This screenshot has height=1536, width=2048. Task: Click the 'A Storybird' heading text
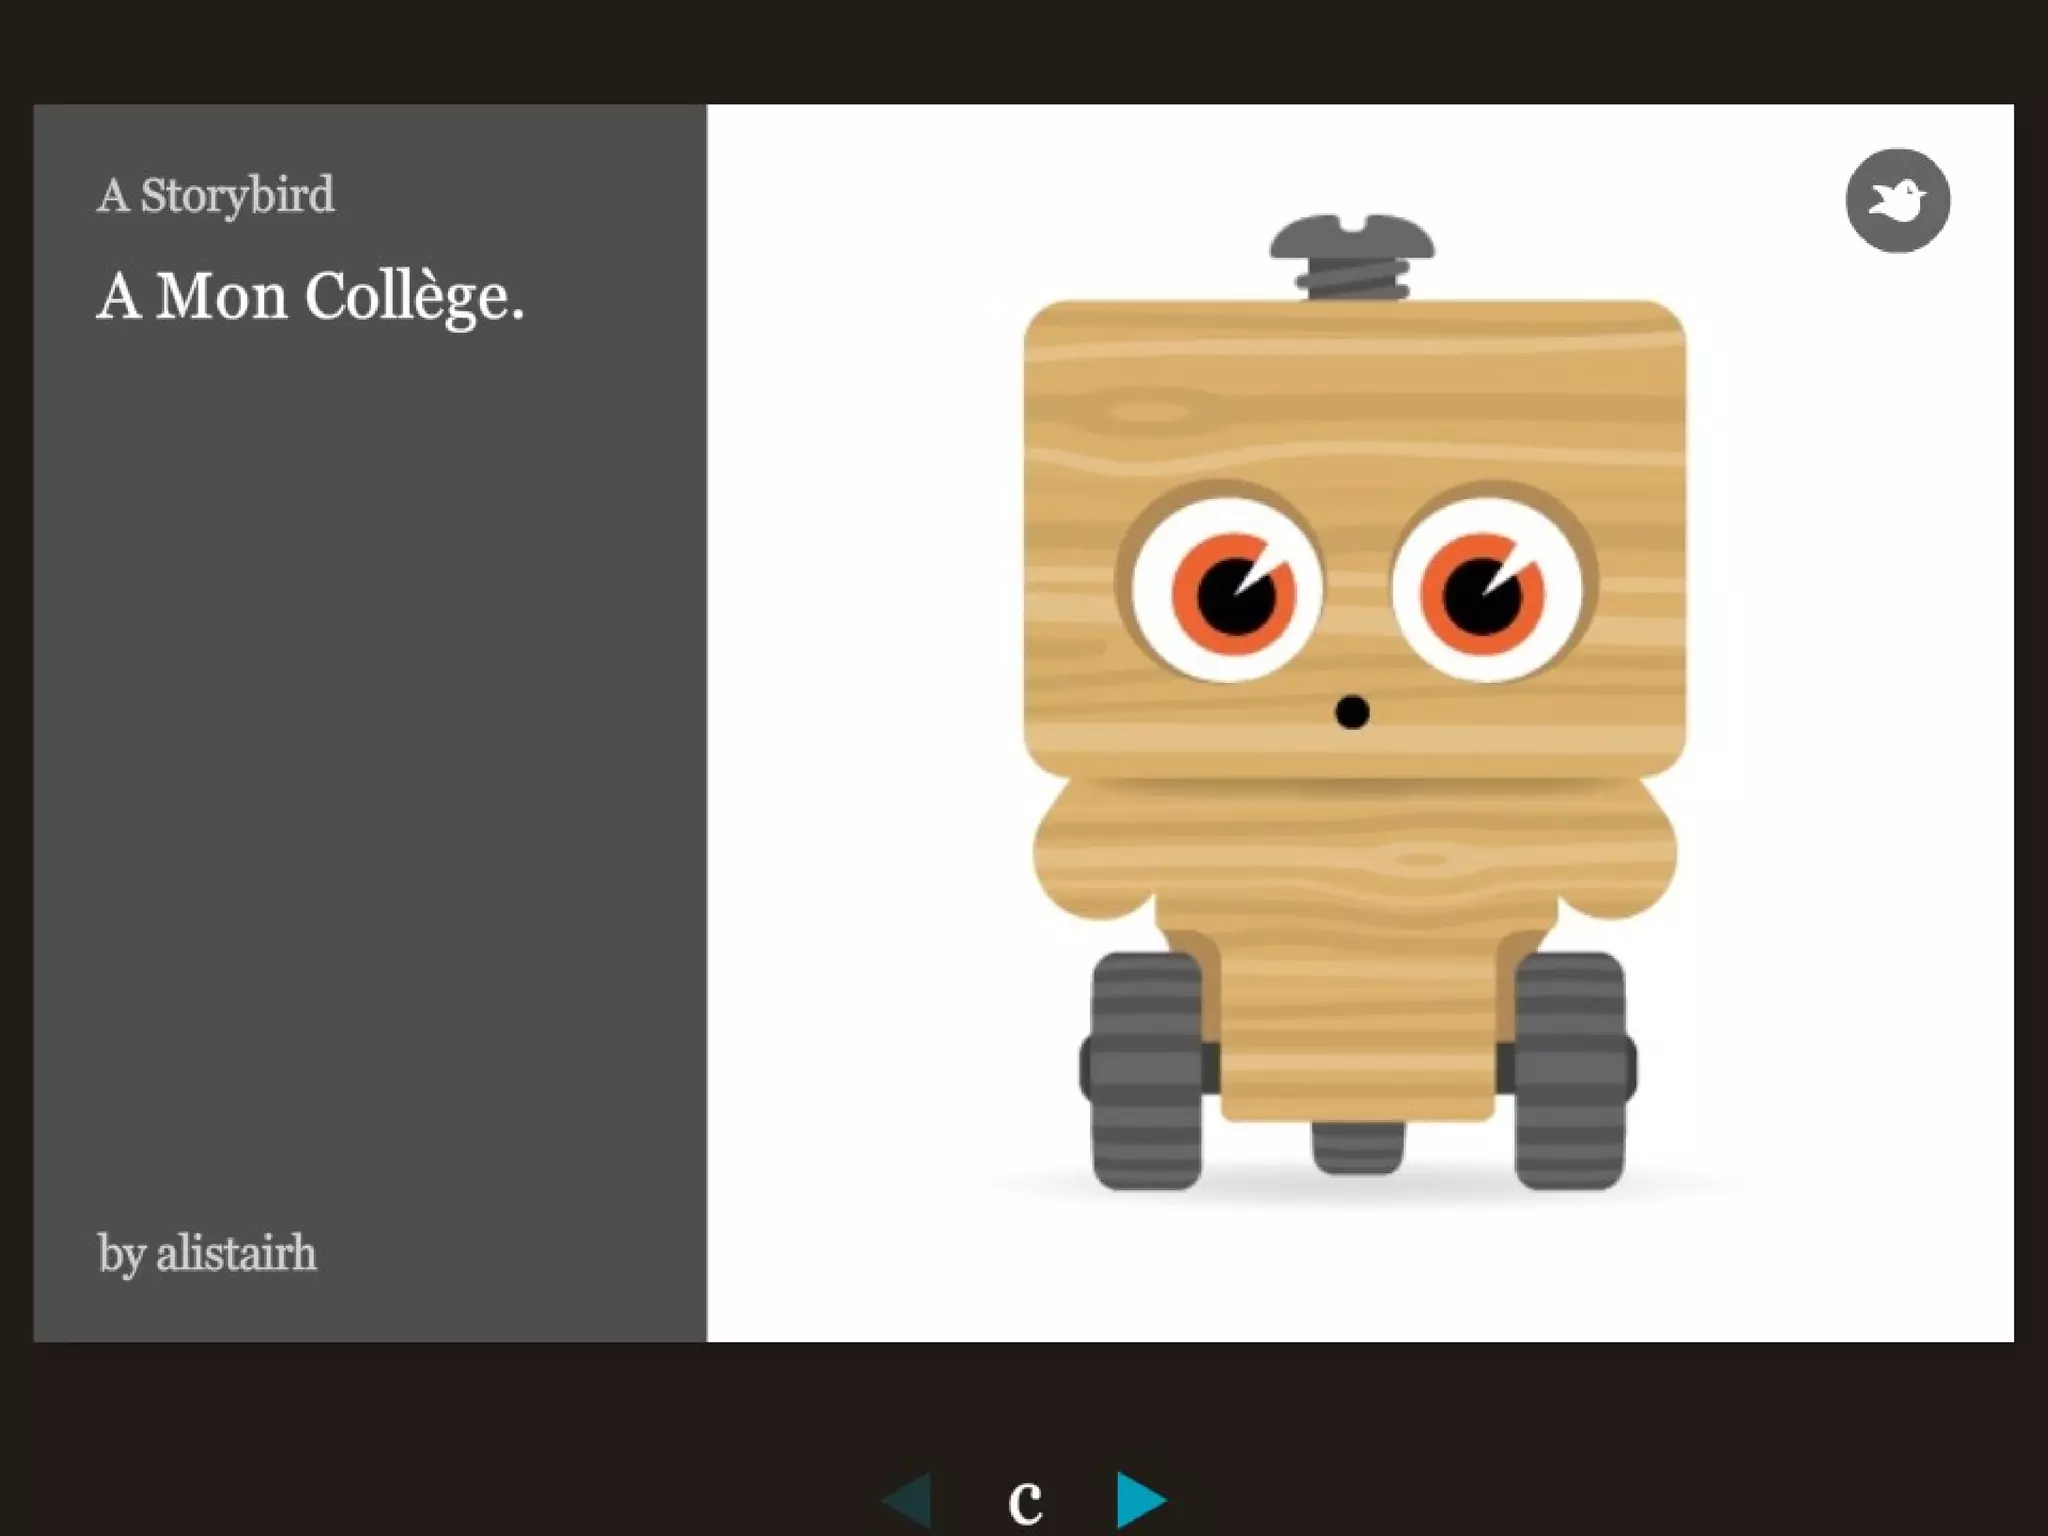point(216,195)
